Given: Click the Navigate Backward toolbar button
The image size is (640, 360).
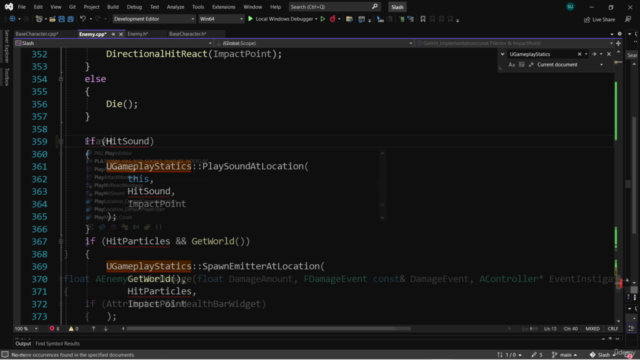Looking at the screenshot, I should (12, 19).
